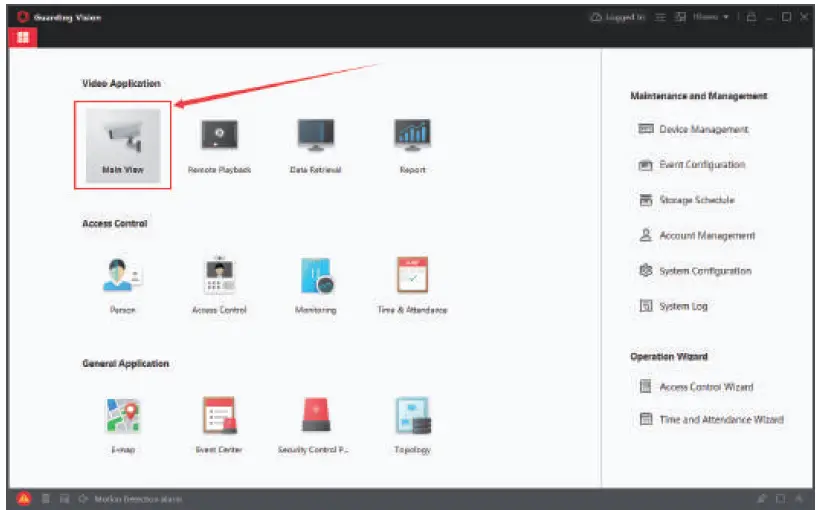
Task: Launch the Event Center module
Action: pos(219,425)
